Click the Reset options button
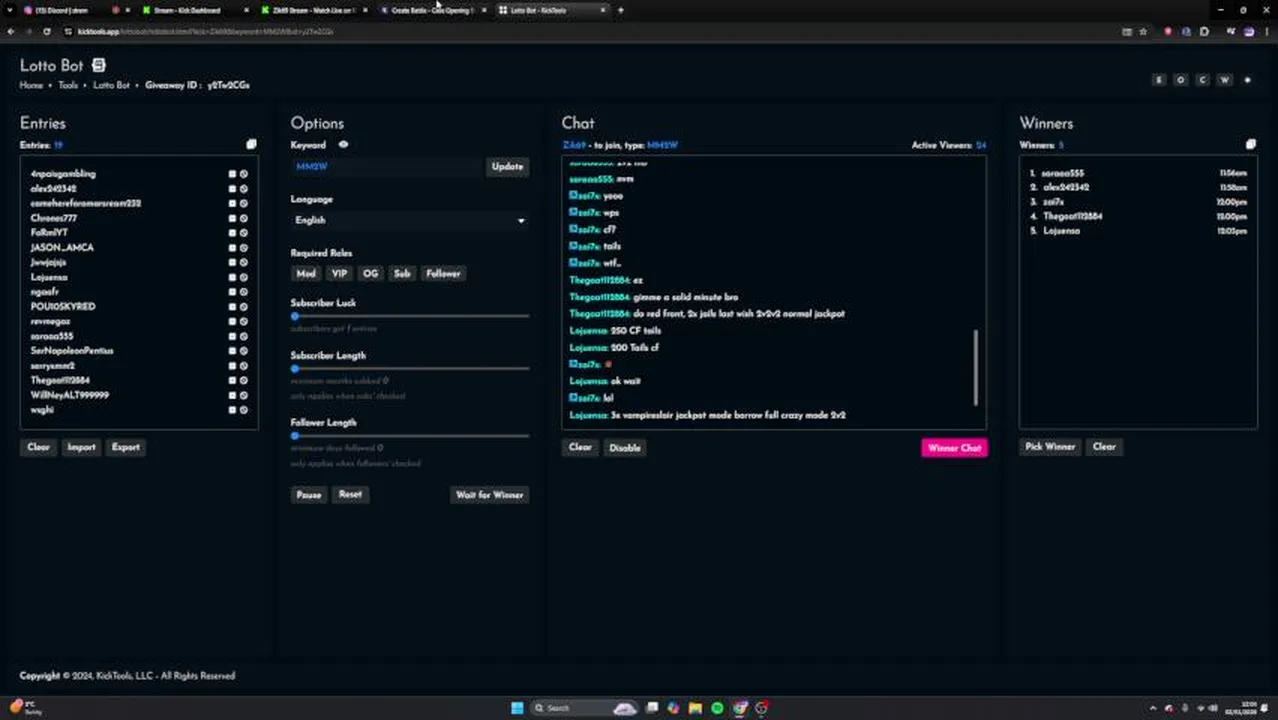 tap(350, 494)
